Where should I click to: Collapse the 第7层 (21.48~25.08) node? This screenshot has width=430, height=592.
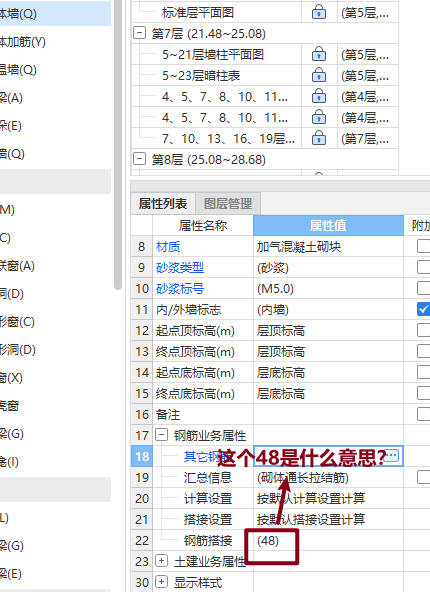(139, 33)
